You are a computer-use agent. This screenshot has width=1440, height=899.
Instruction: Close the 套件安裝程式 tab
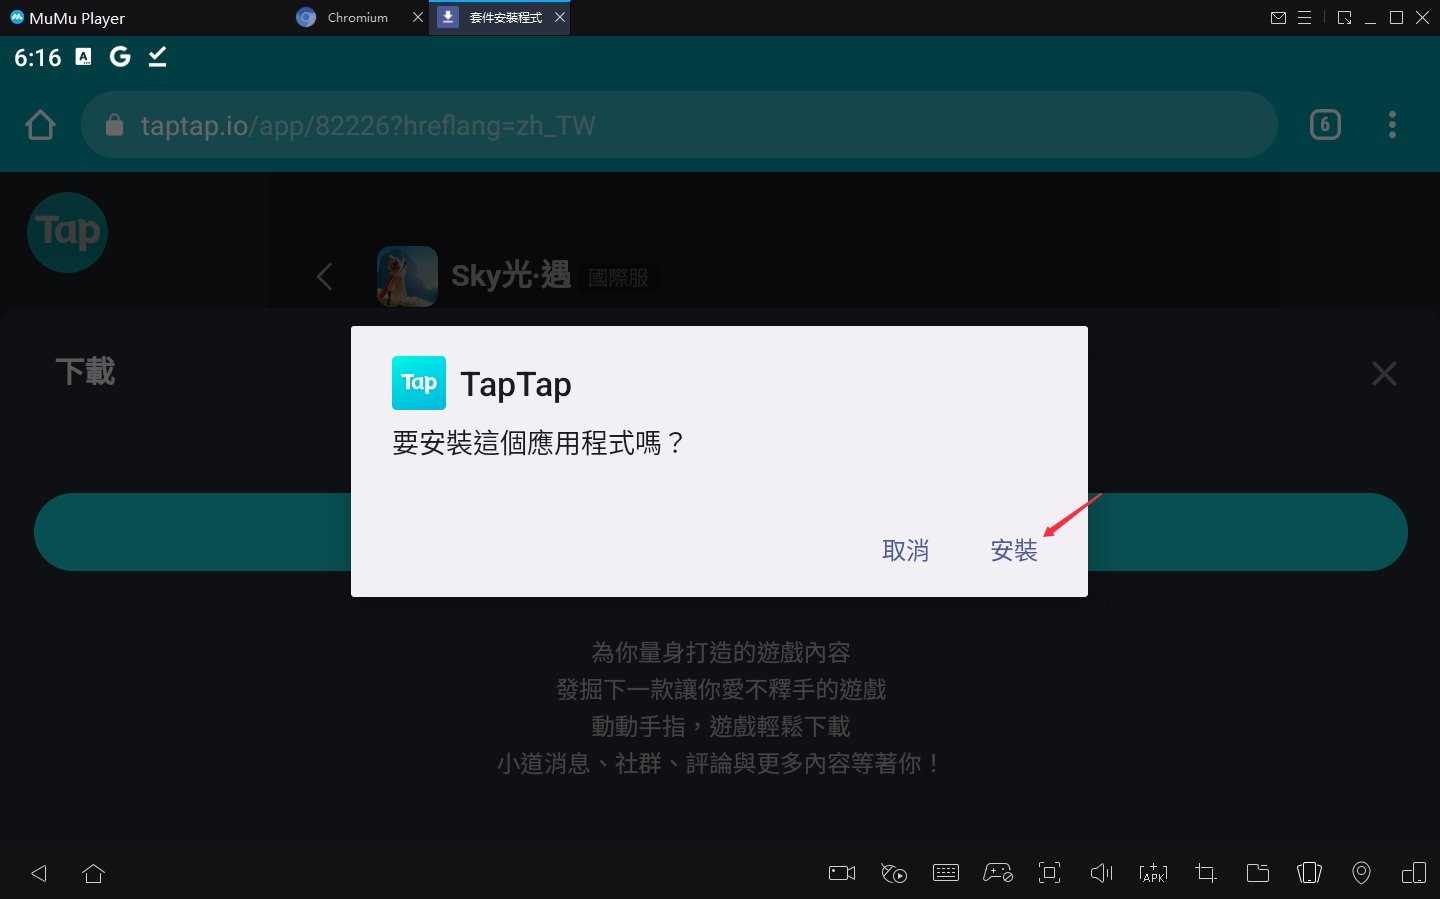click(560, 18)
